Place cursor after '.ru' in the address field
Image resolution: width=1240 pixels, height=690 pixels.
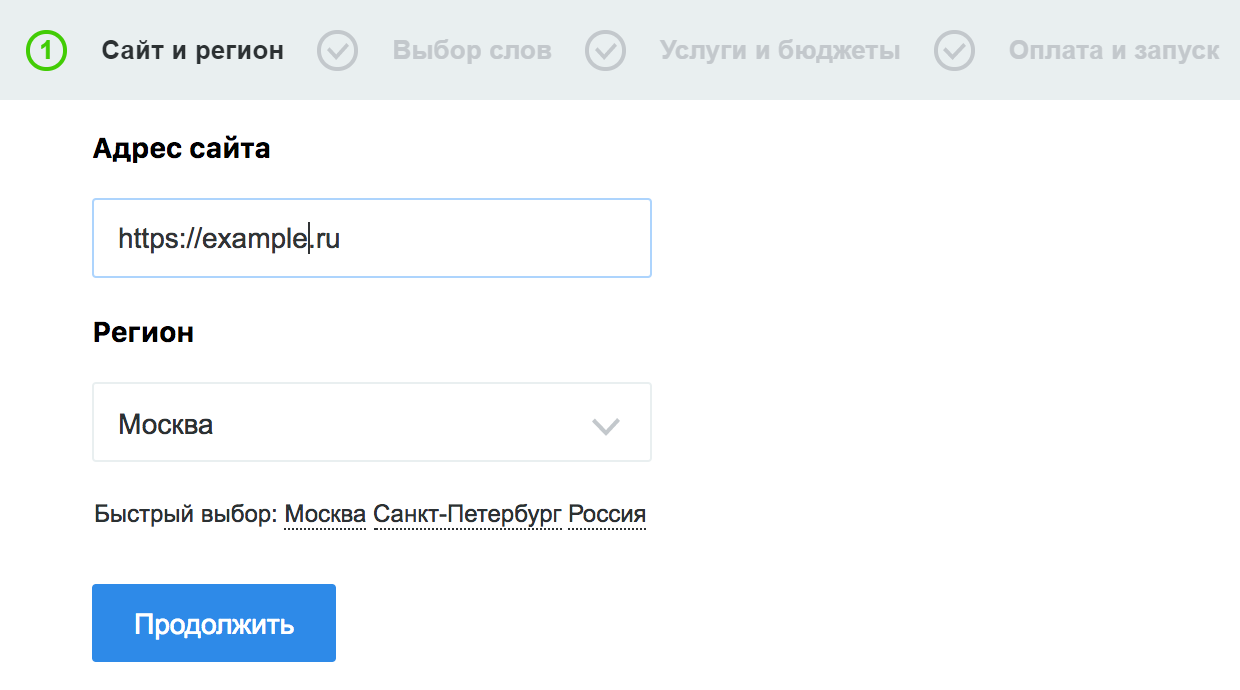click(x=342, y=239)
